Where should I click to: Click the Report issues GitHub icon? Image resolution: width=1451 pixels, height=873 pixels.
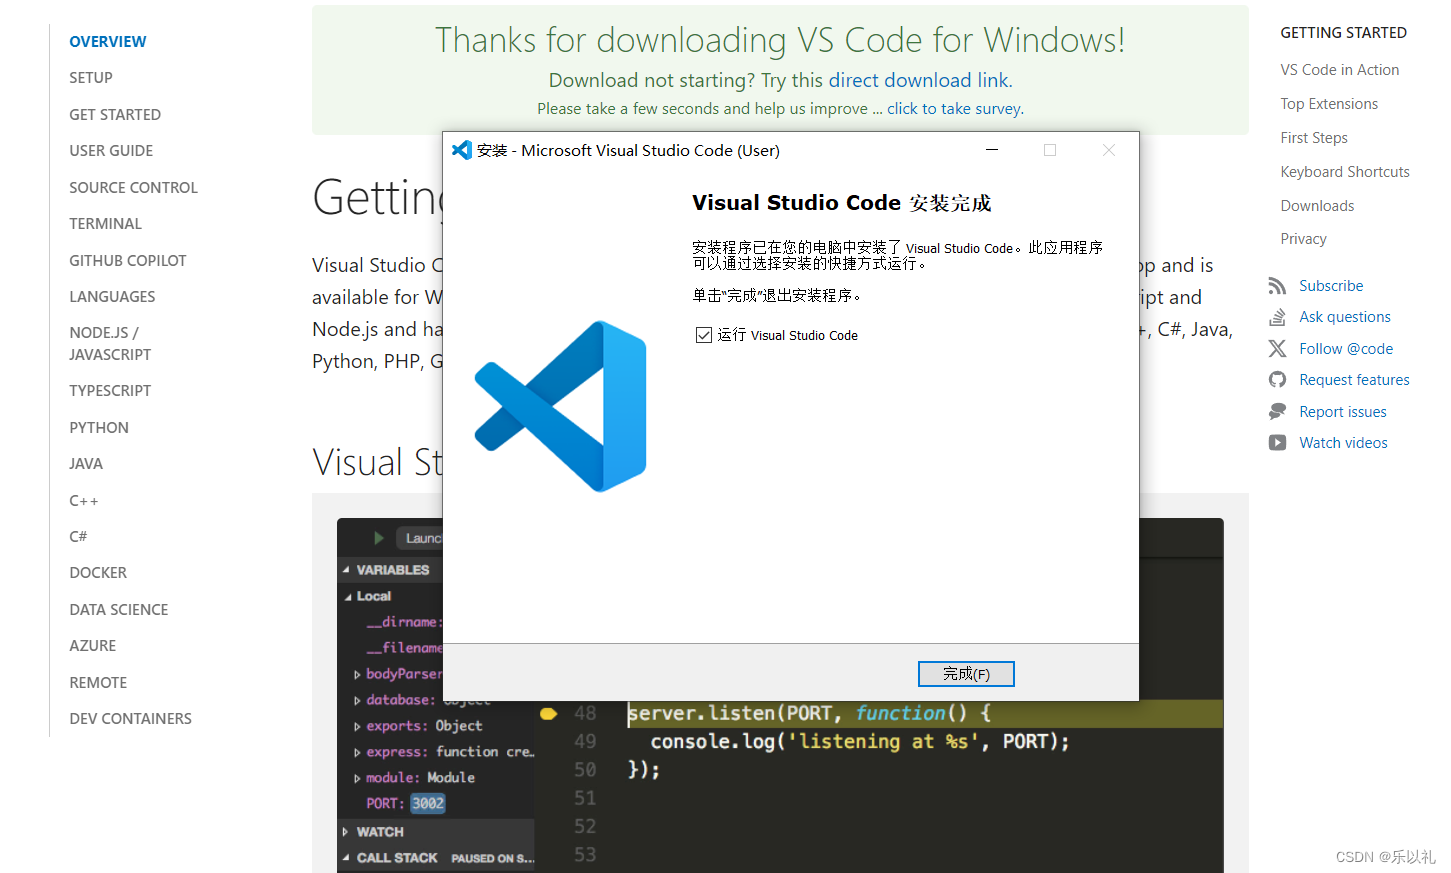(x=1277, y=411)
